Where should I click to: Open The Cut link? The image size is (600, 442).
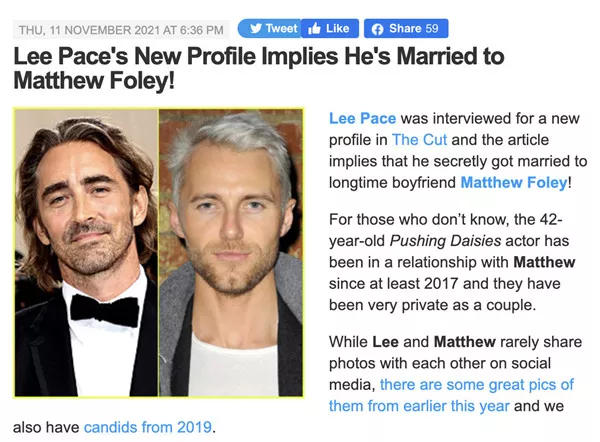(x=419, y=140)
